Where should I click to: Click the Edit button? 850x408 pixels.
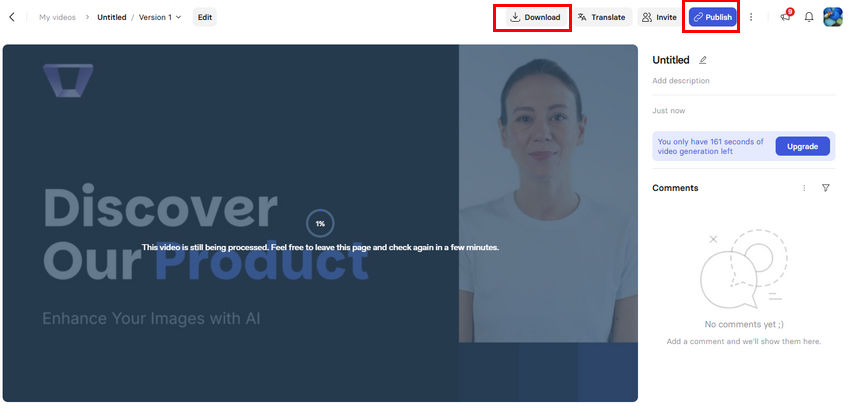pyautogui.click(x=205, y=17)
